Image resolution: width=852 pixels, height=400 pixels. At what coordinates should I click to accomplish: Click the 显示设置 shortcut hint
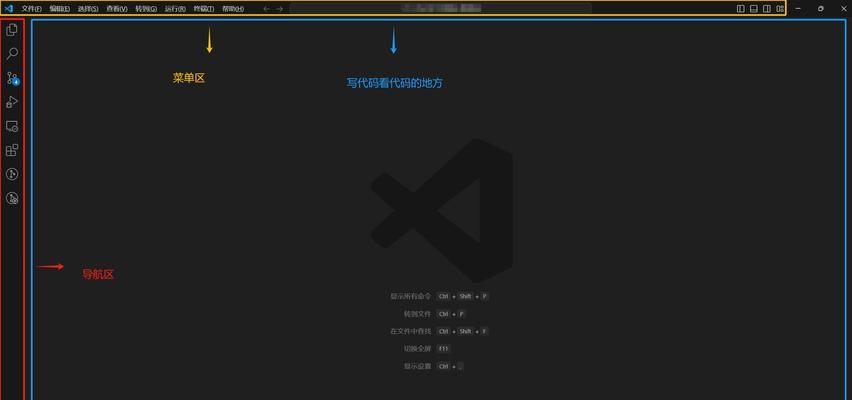[x=434, y=366]
